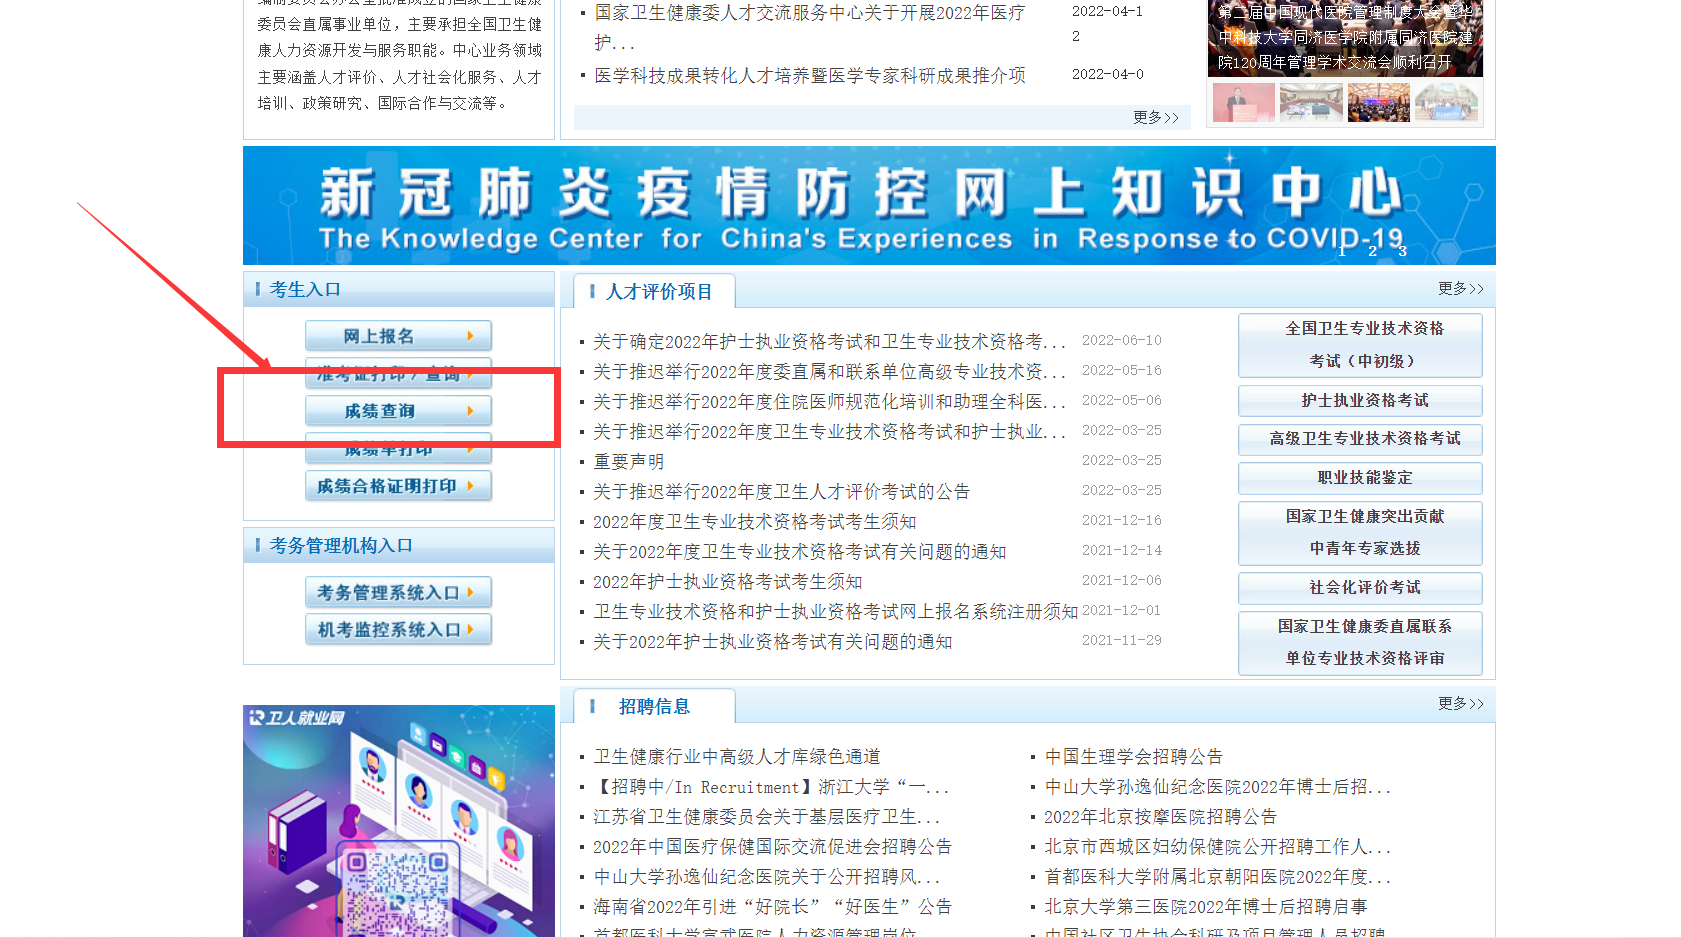
Task: Enter the 机考监控系统入口 portal
Action: click(398, 630)
